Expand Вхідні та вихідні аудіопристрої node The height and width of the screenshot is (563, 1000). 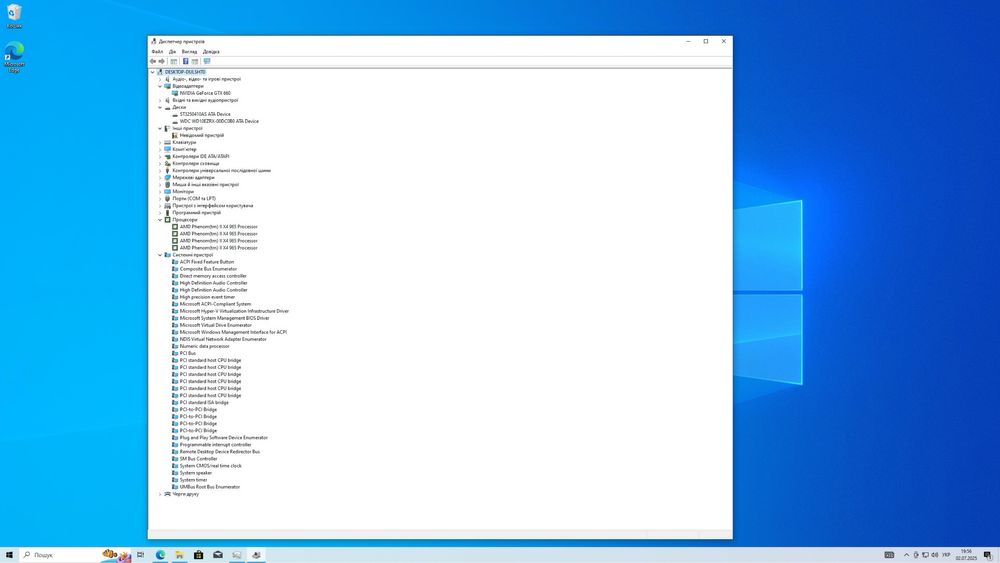pos(160,100)
